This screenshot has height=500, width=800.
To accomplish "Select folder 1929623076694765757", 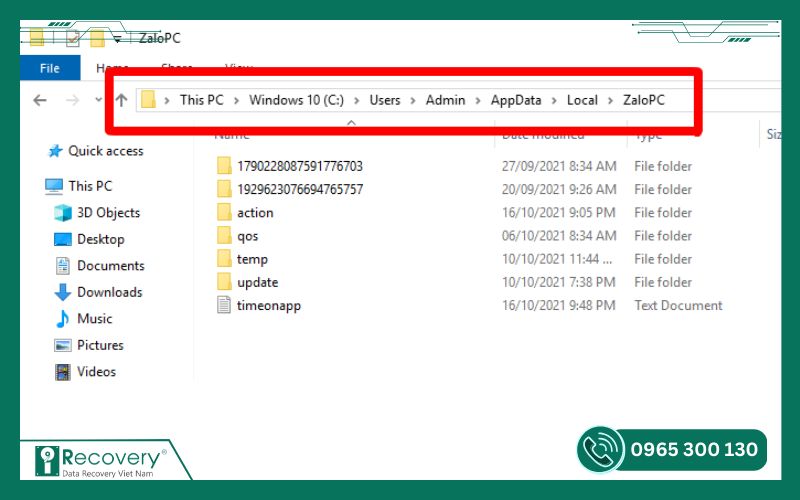I will pyautogui.click(x=300, y=189).
